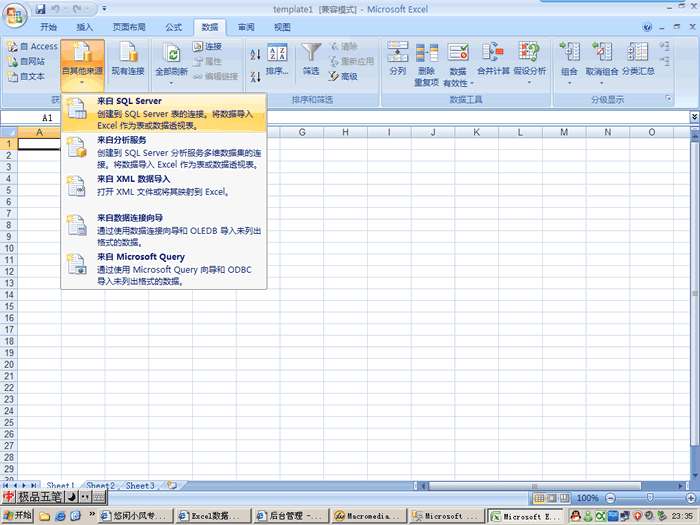This screenshot has height=525, width=700.
Task: Switch to Macromedia taskbar window
Action: click(369, 516)
